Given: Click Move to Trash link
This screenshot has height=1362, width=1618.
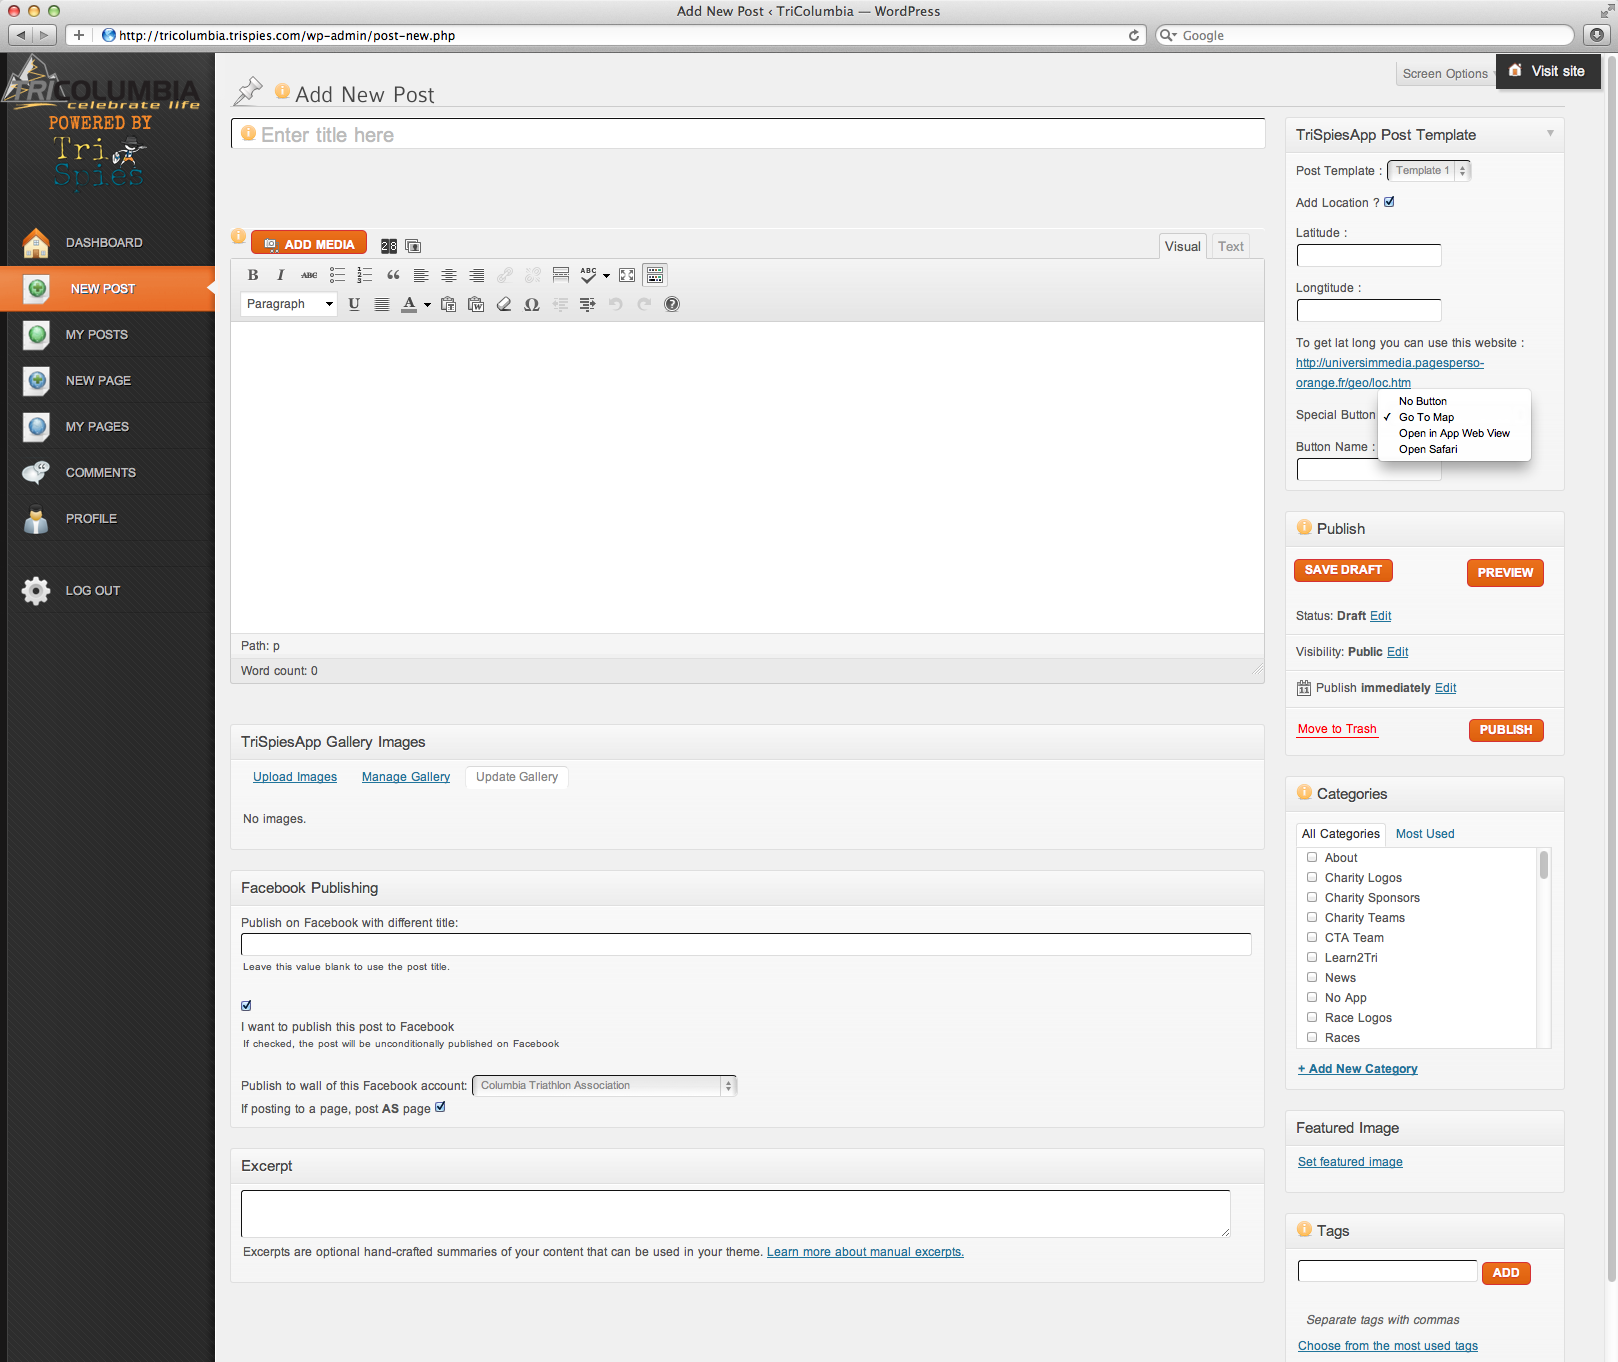Looking at the screenshot, I should [1337, 729].
